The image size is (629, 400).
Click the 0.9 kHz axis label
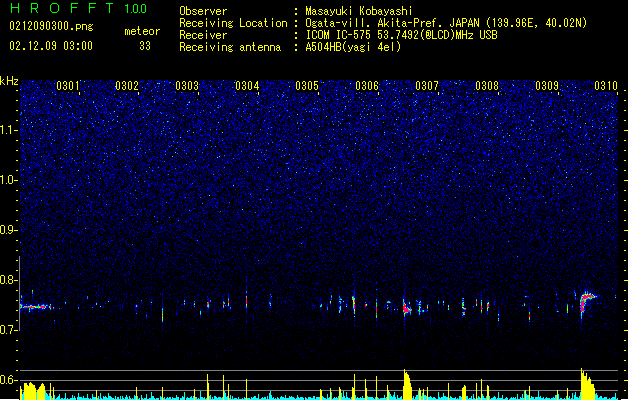[x=9, y=230]
